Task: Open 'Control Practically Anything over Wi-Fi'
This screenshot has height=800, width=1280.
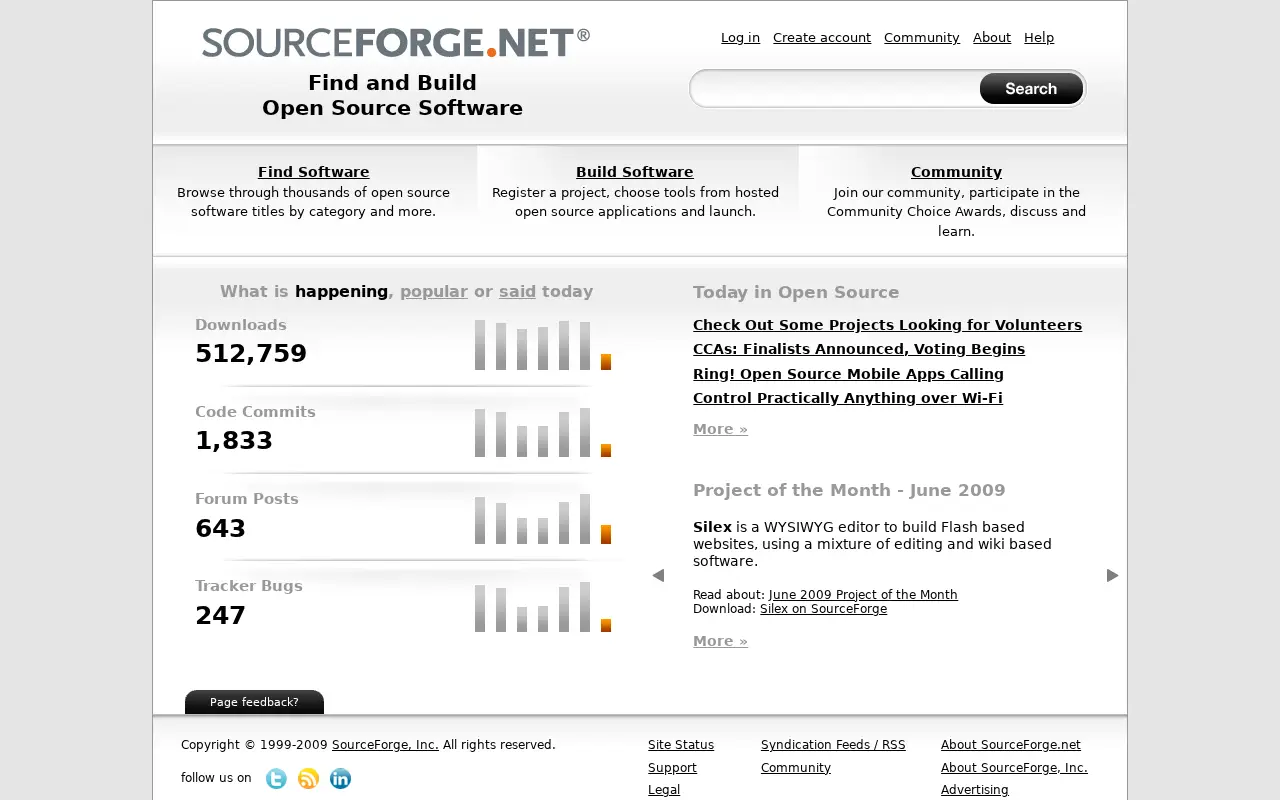Action: [848, 398]
